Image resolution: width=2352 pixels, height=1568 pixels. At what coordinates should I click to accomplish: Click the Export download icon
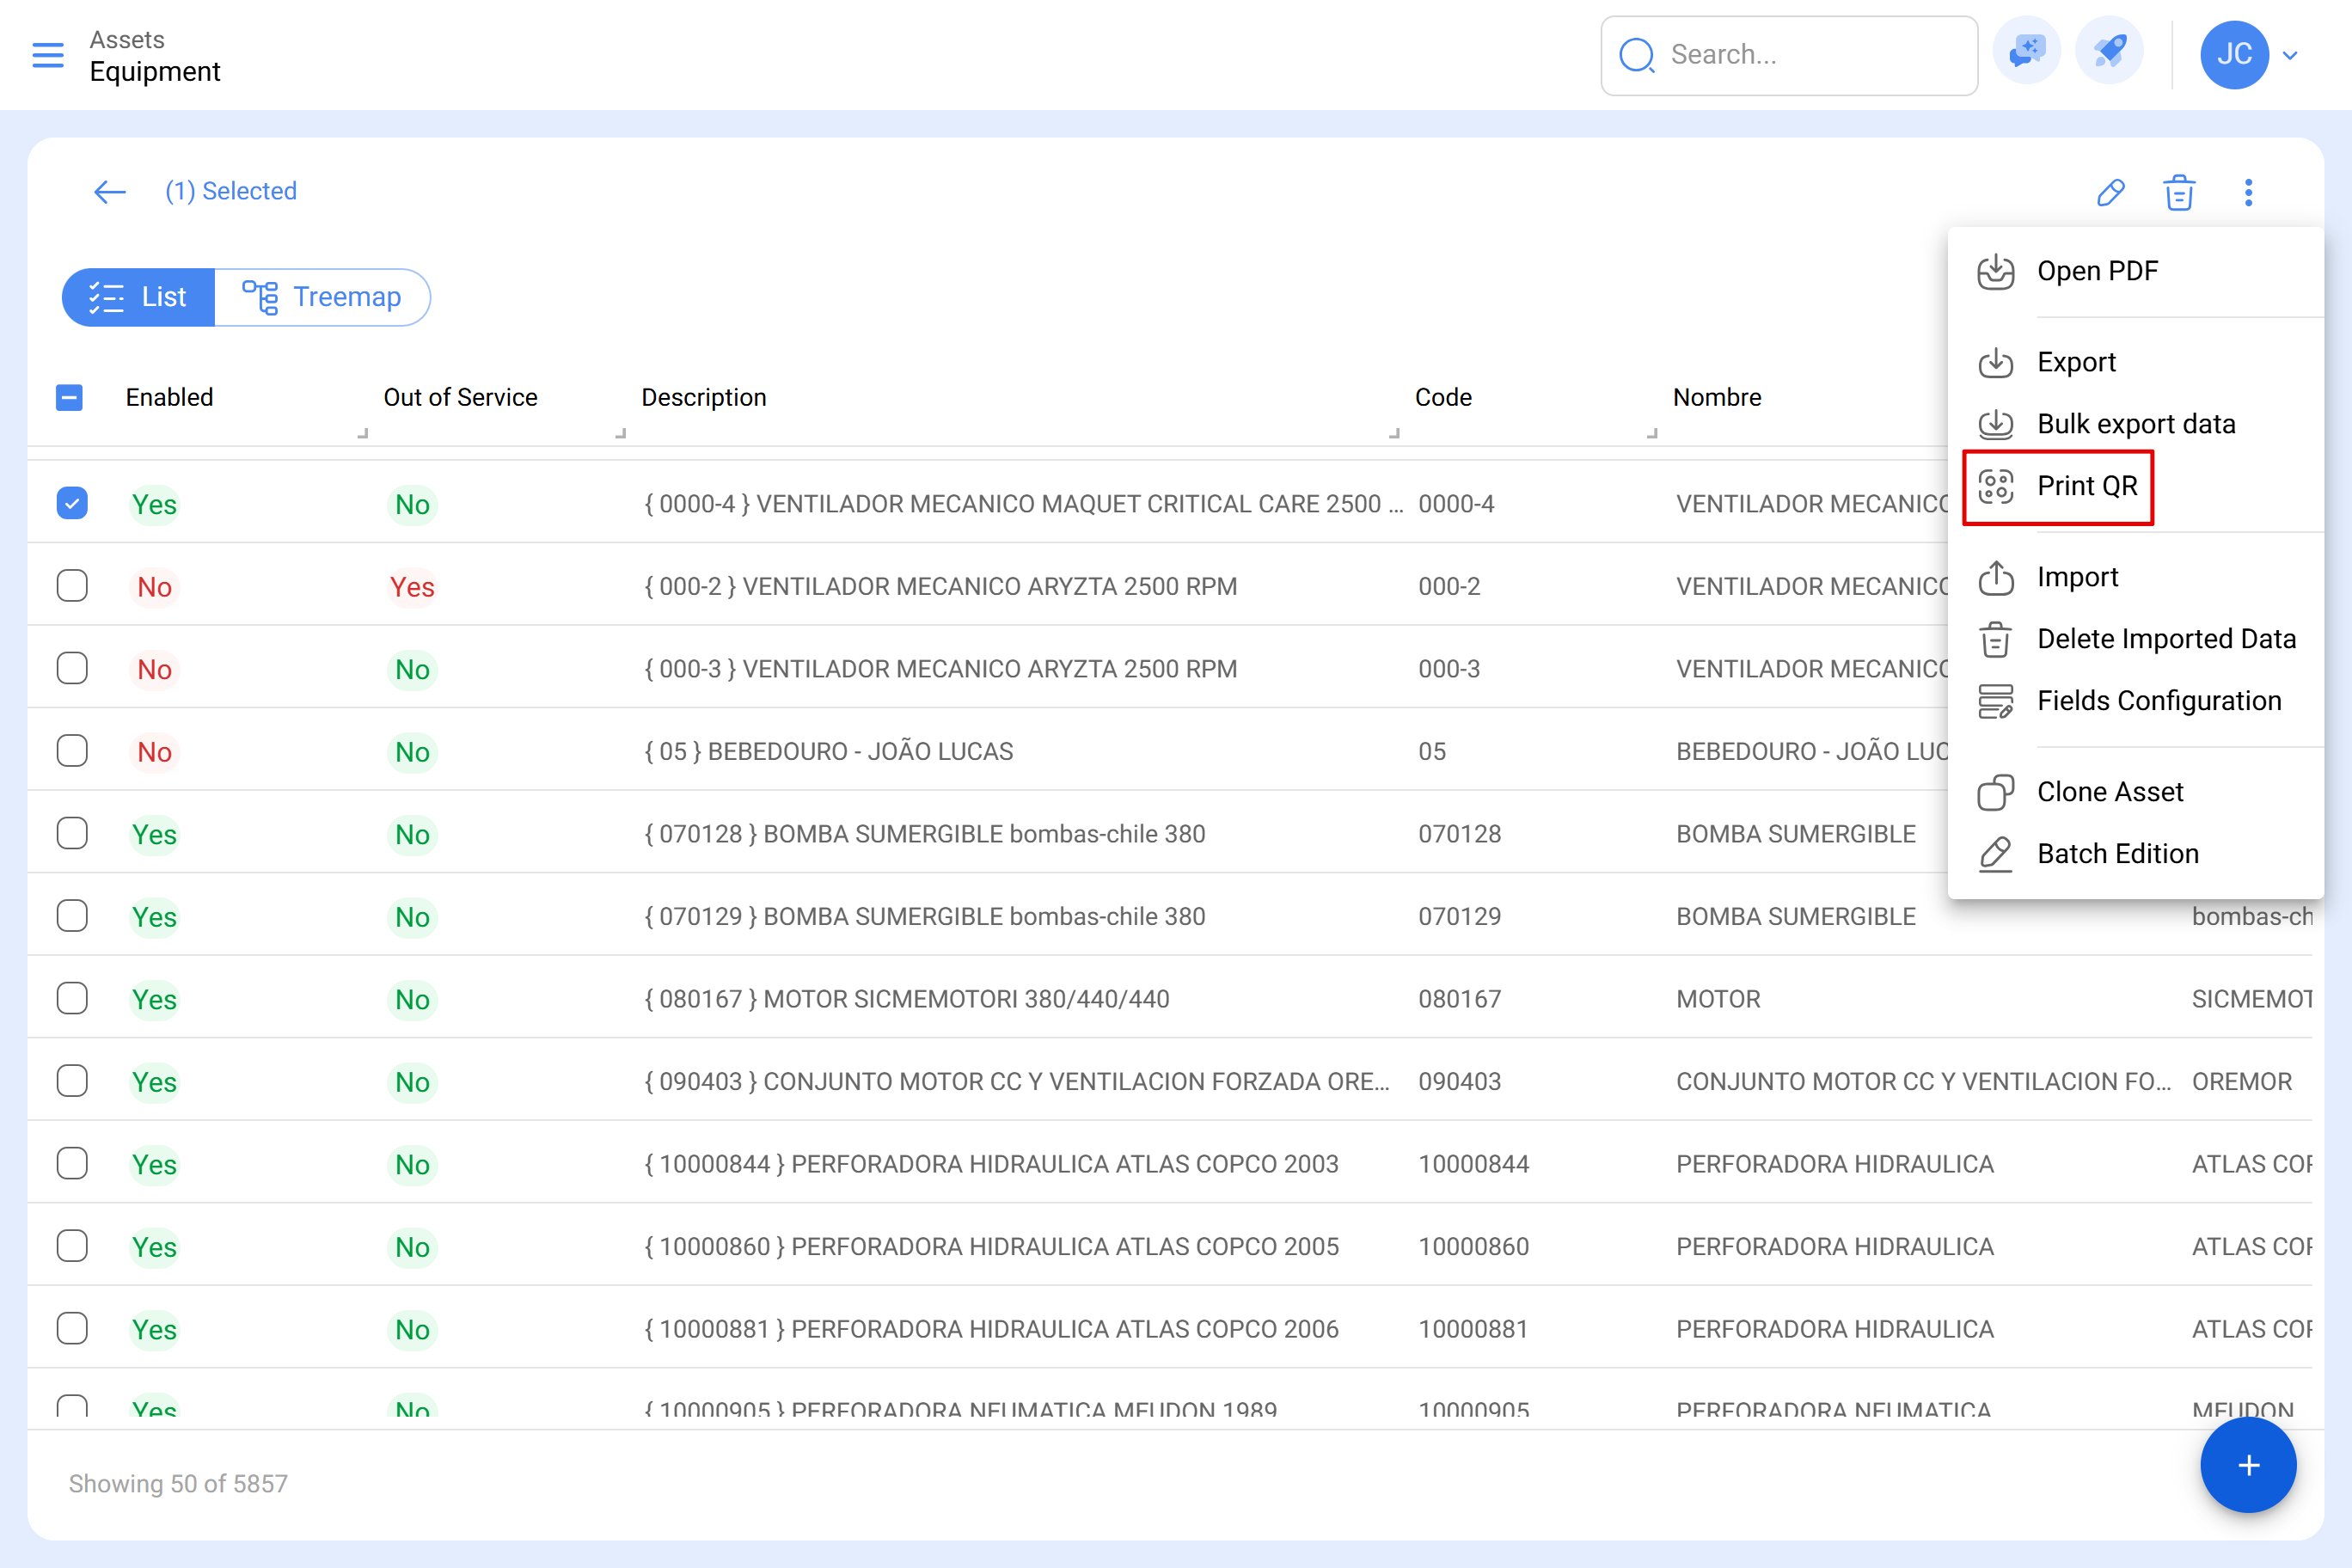(1995, 363)
